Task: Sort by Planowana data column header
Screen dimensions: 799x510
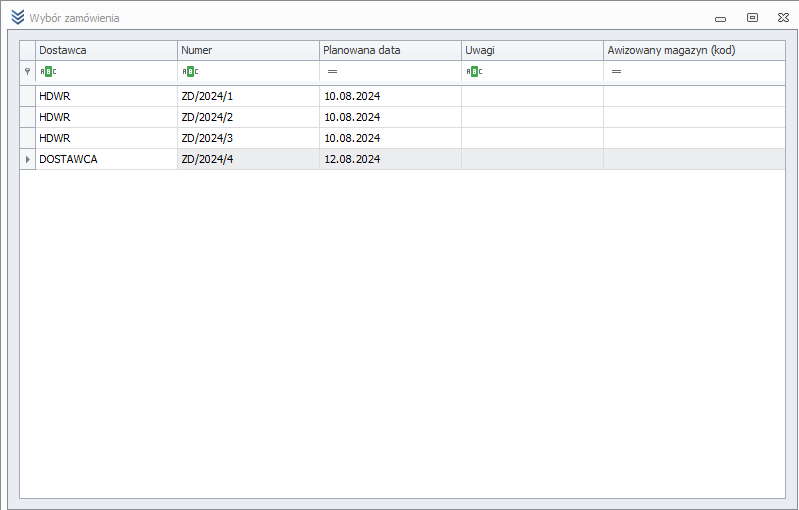Action: pos(390,50)
